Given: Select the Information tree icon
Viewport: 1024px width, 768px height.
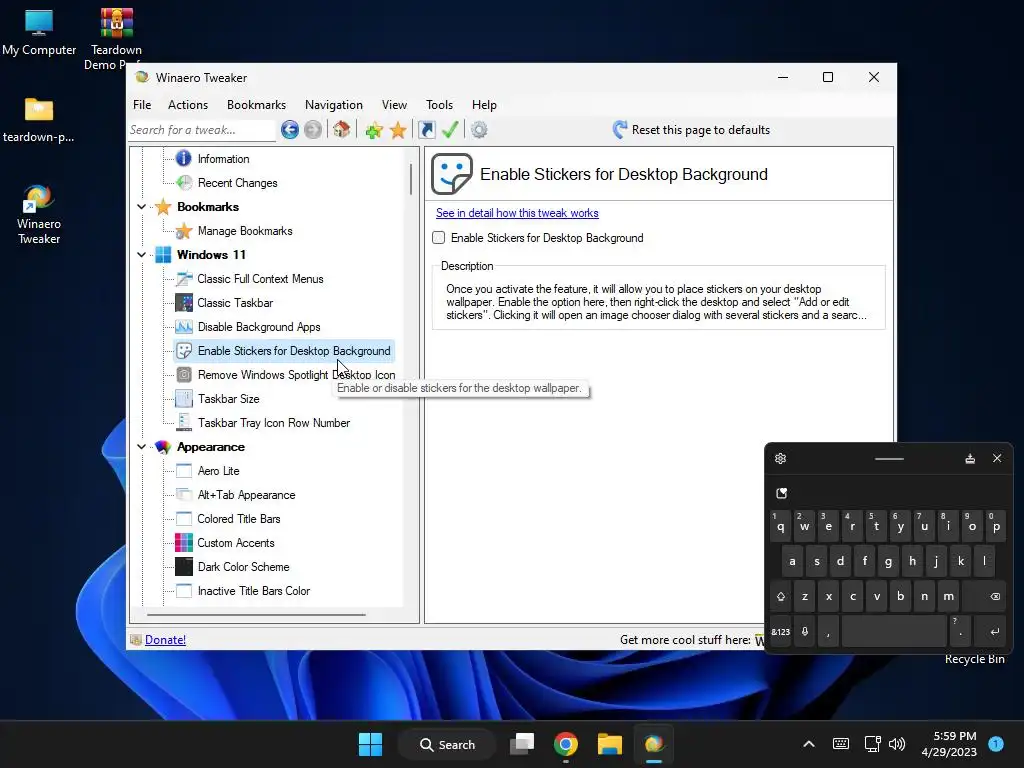Looking at the screenshot, I should click(184, 159).
